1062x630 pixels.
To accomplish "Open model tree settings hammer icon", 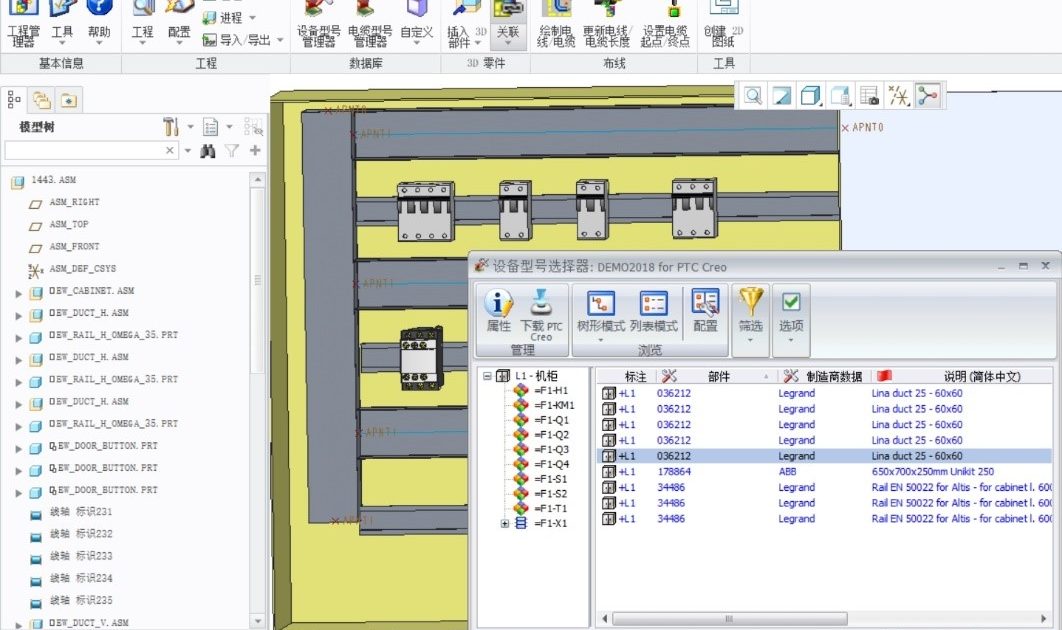I will pyautogui.click(x=171, y=127).
